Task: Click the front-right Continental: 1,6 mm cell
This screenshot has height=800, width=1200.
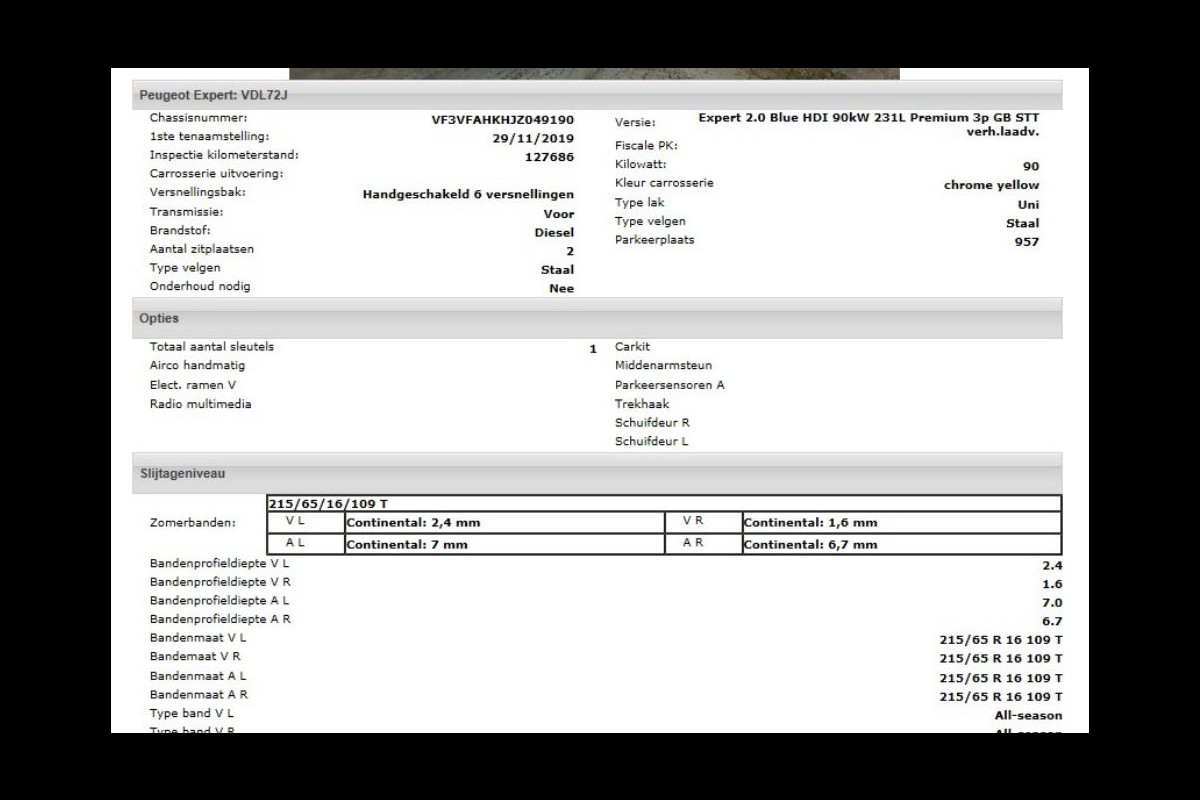Action: point(810,523)
